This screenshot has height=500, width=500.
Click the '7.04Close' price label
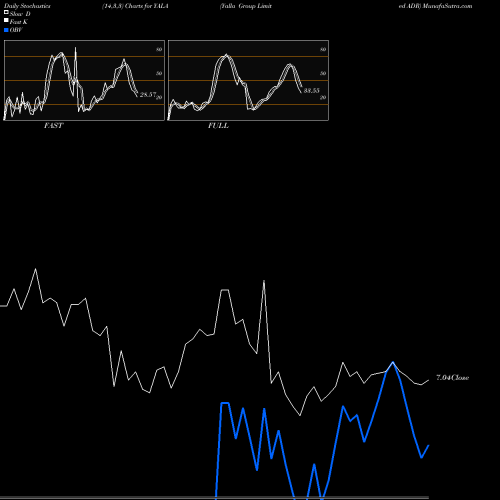pos(453,378)
